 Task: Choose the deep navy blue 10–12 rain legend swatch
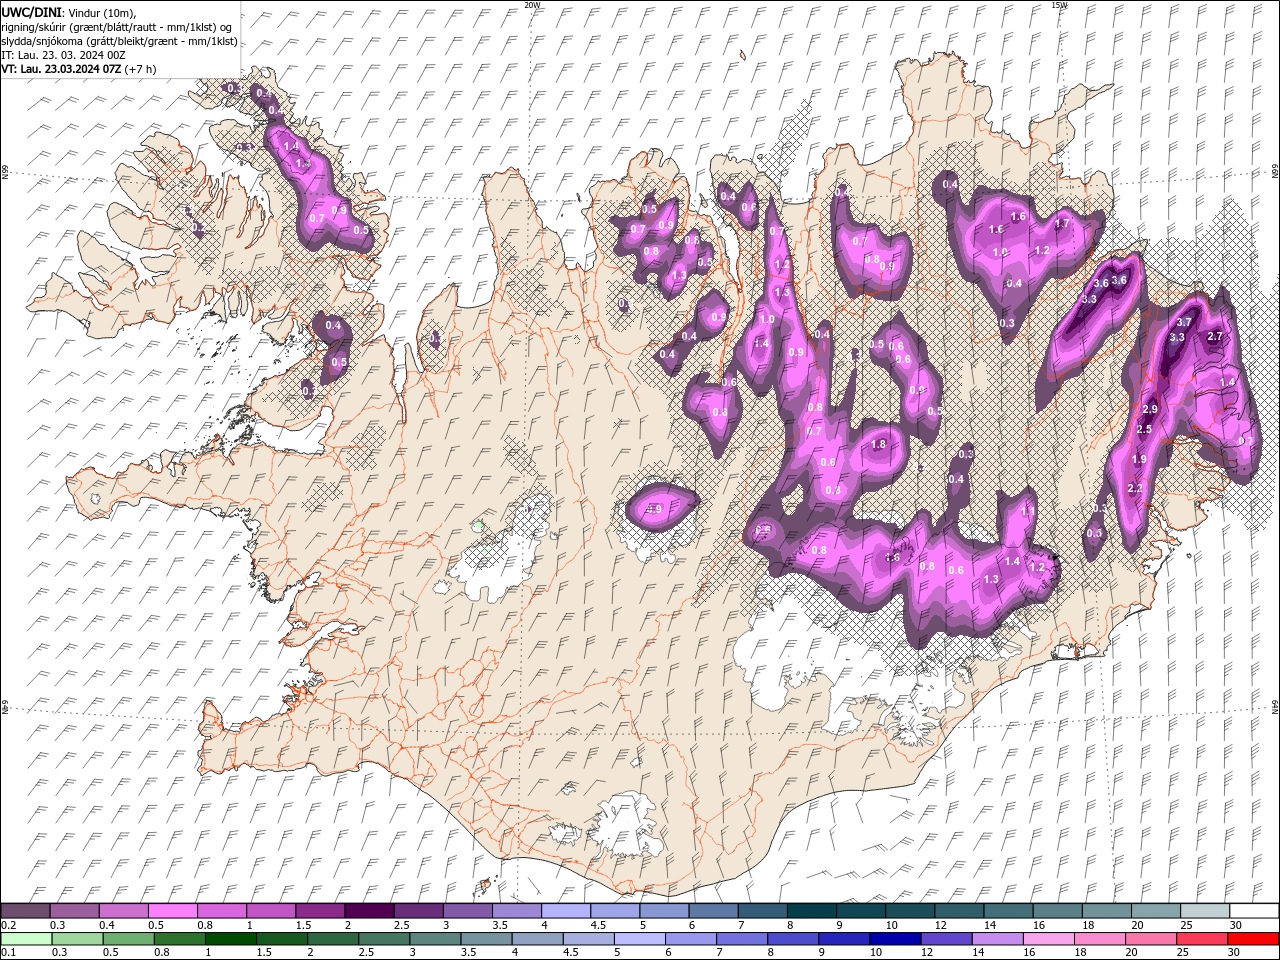[x=895, y=939]
